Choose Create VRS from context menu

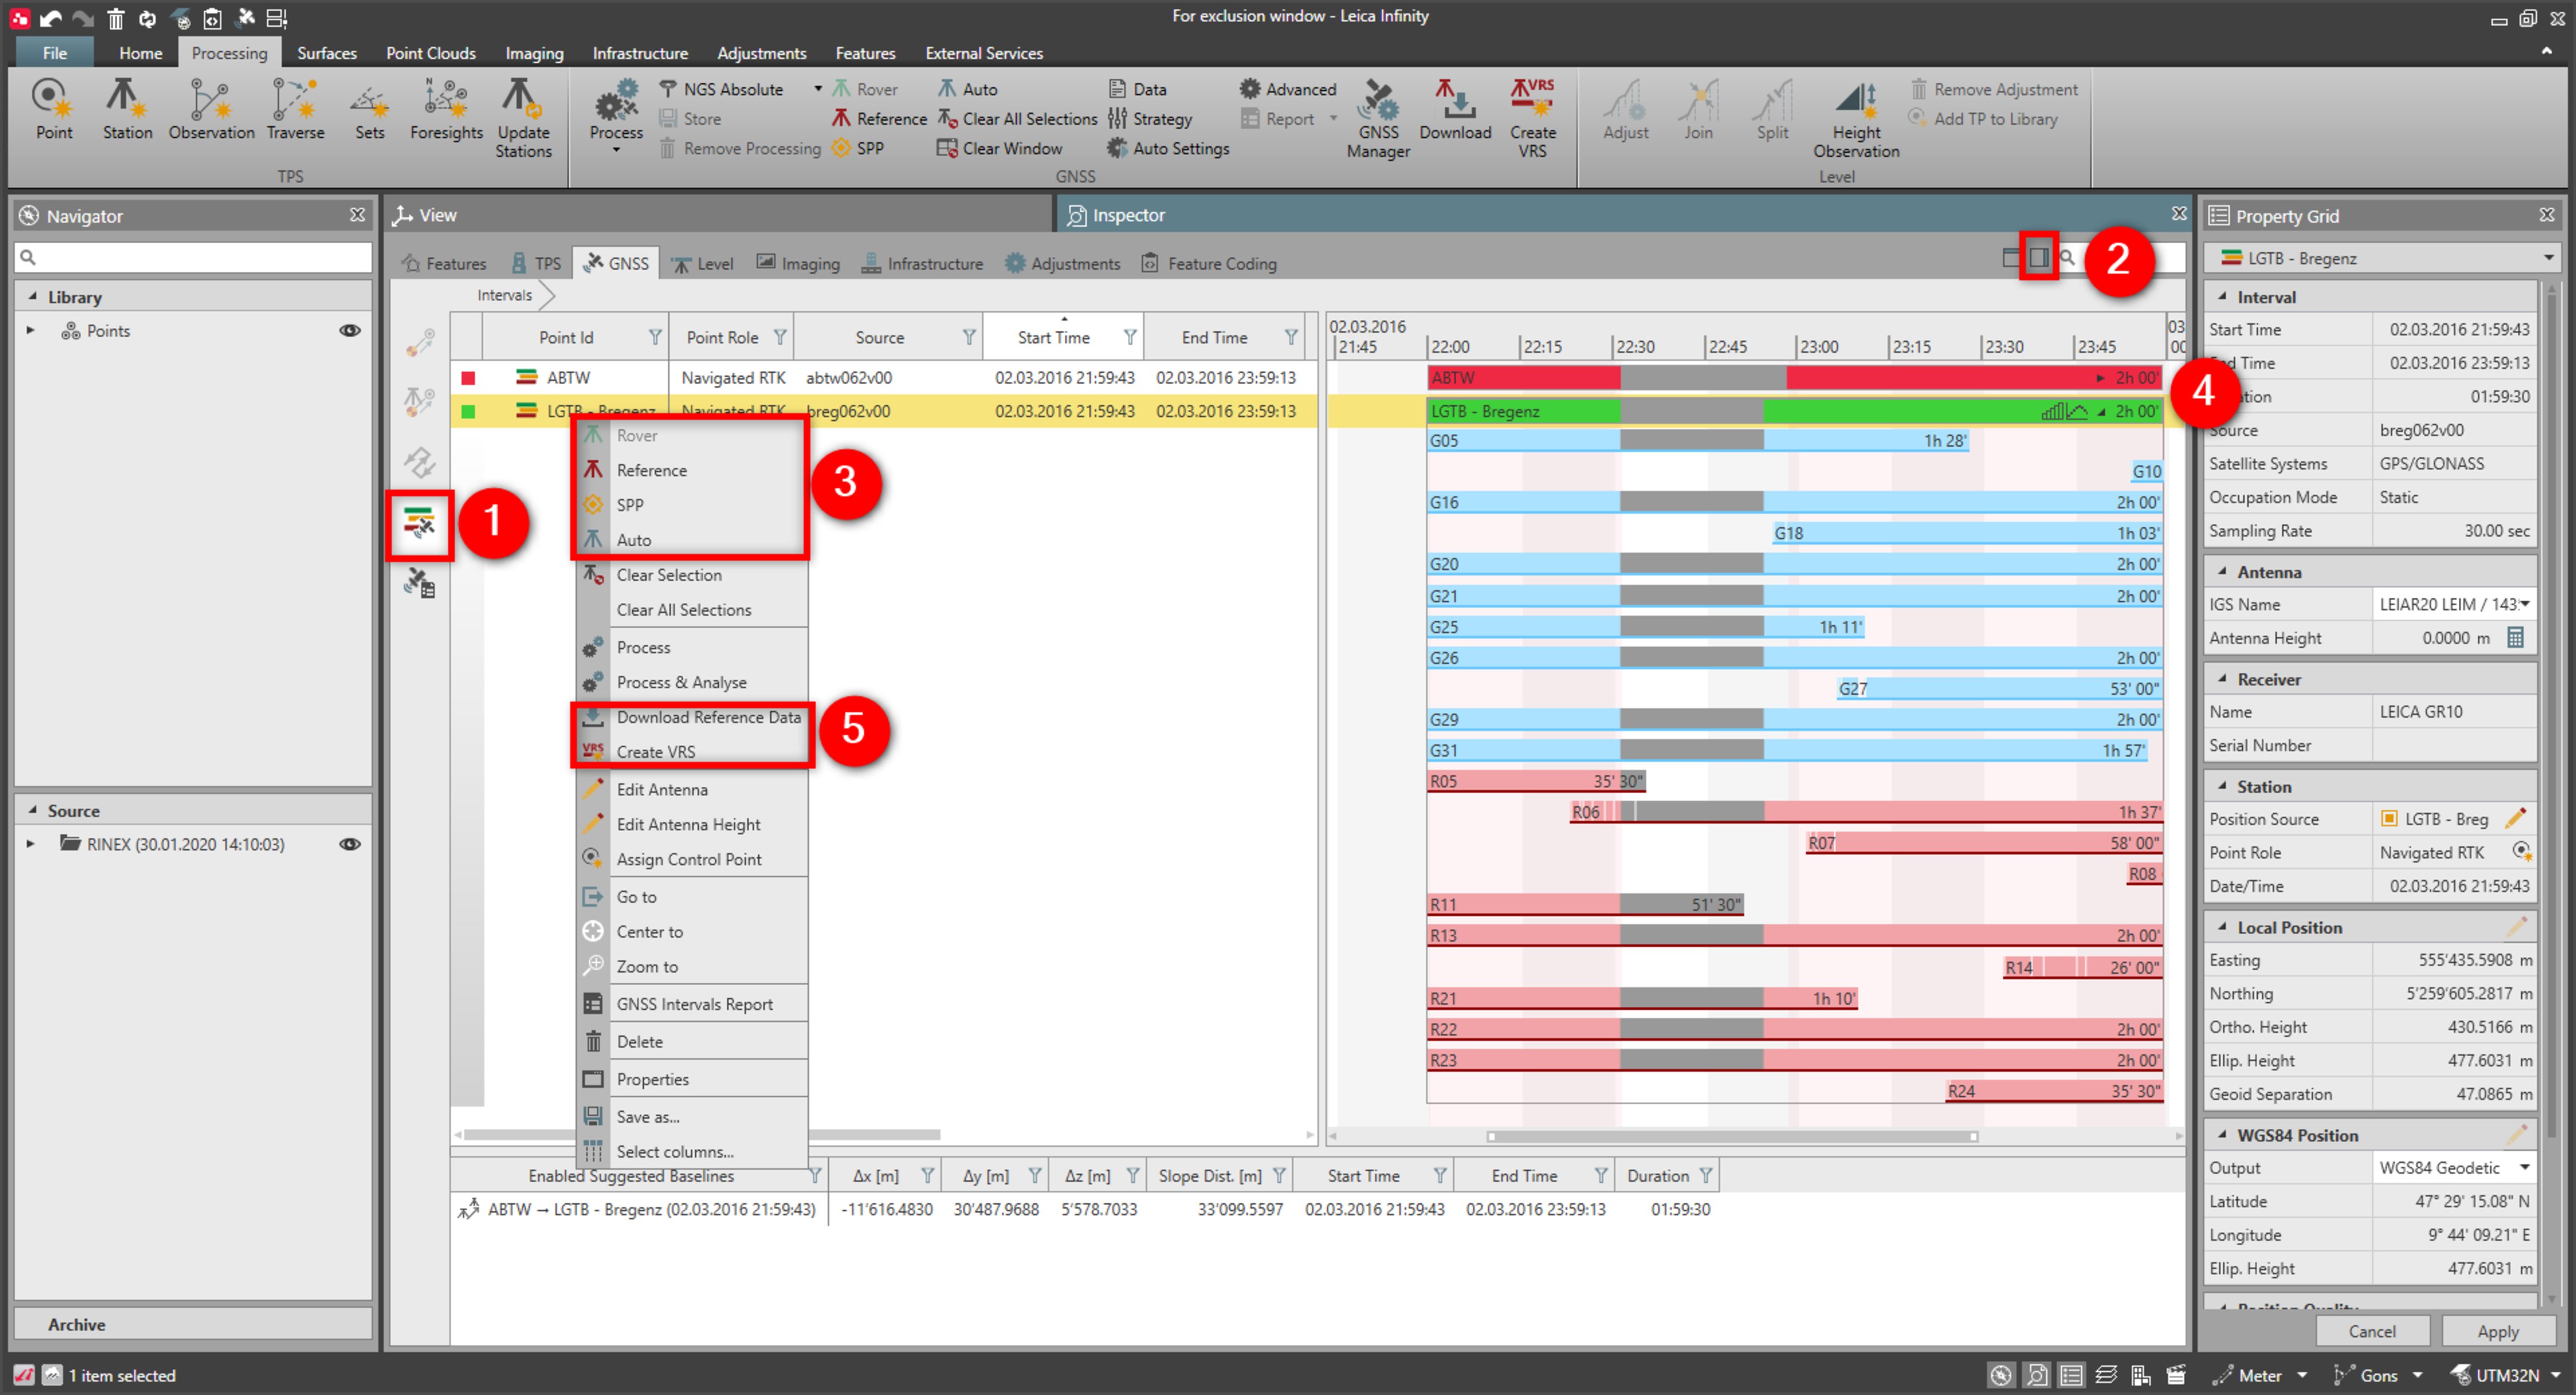(693, 751)
